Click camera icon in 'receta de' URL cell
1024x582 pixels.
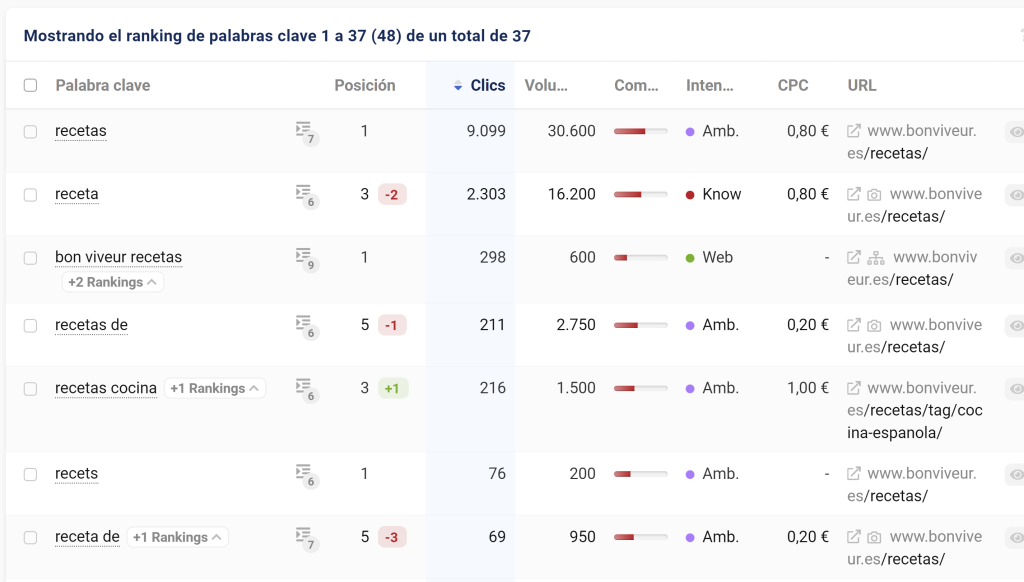875,538
